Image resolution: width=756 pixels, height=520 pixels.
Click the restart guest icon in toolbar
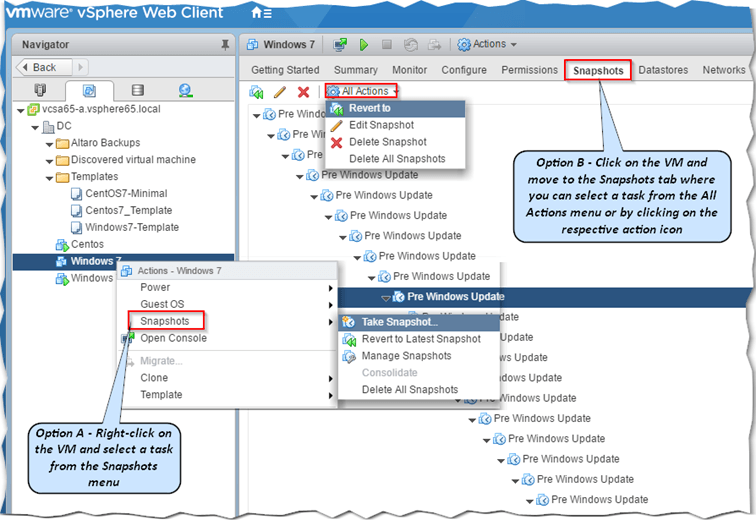click(x=411, y=45)
